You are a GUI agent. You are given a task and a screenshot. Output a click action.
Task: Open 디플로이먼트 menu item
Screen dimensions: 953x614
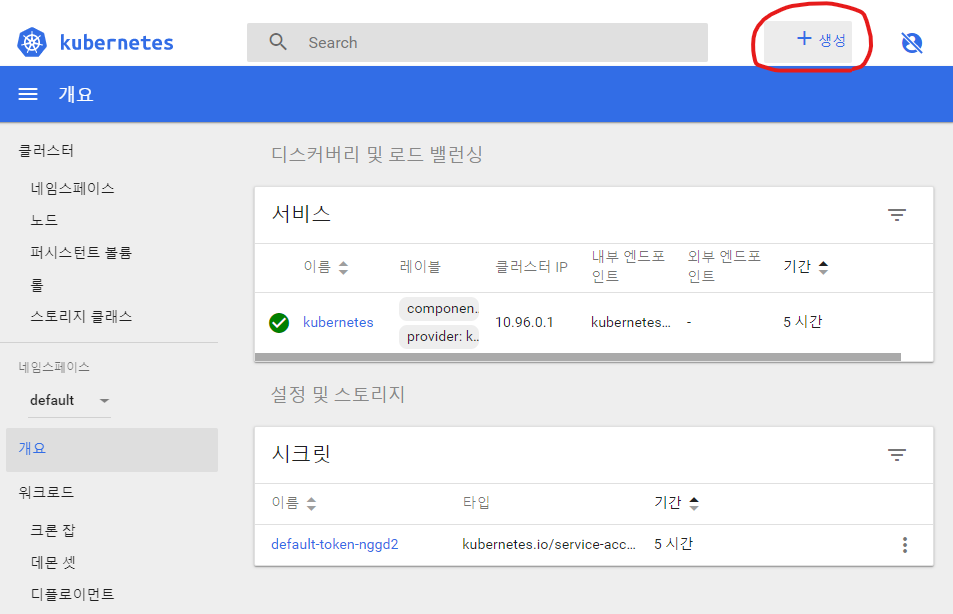coord(72,594)
